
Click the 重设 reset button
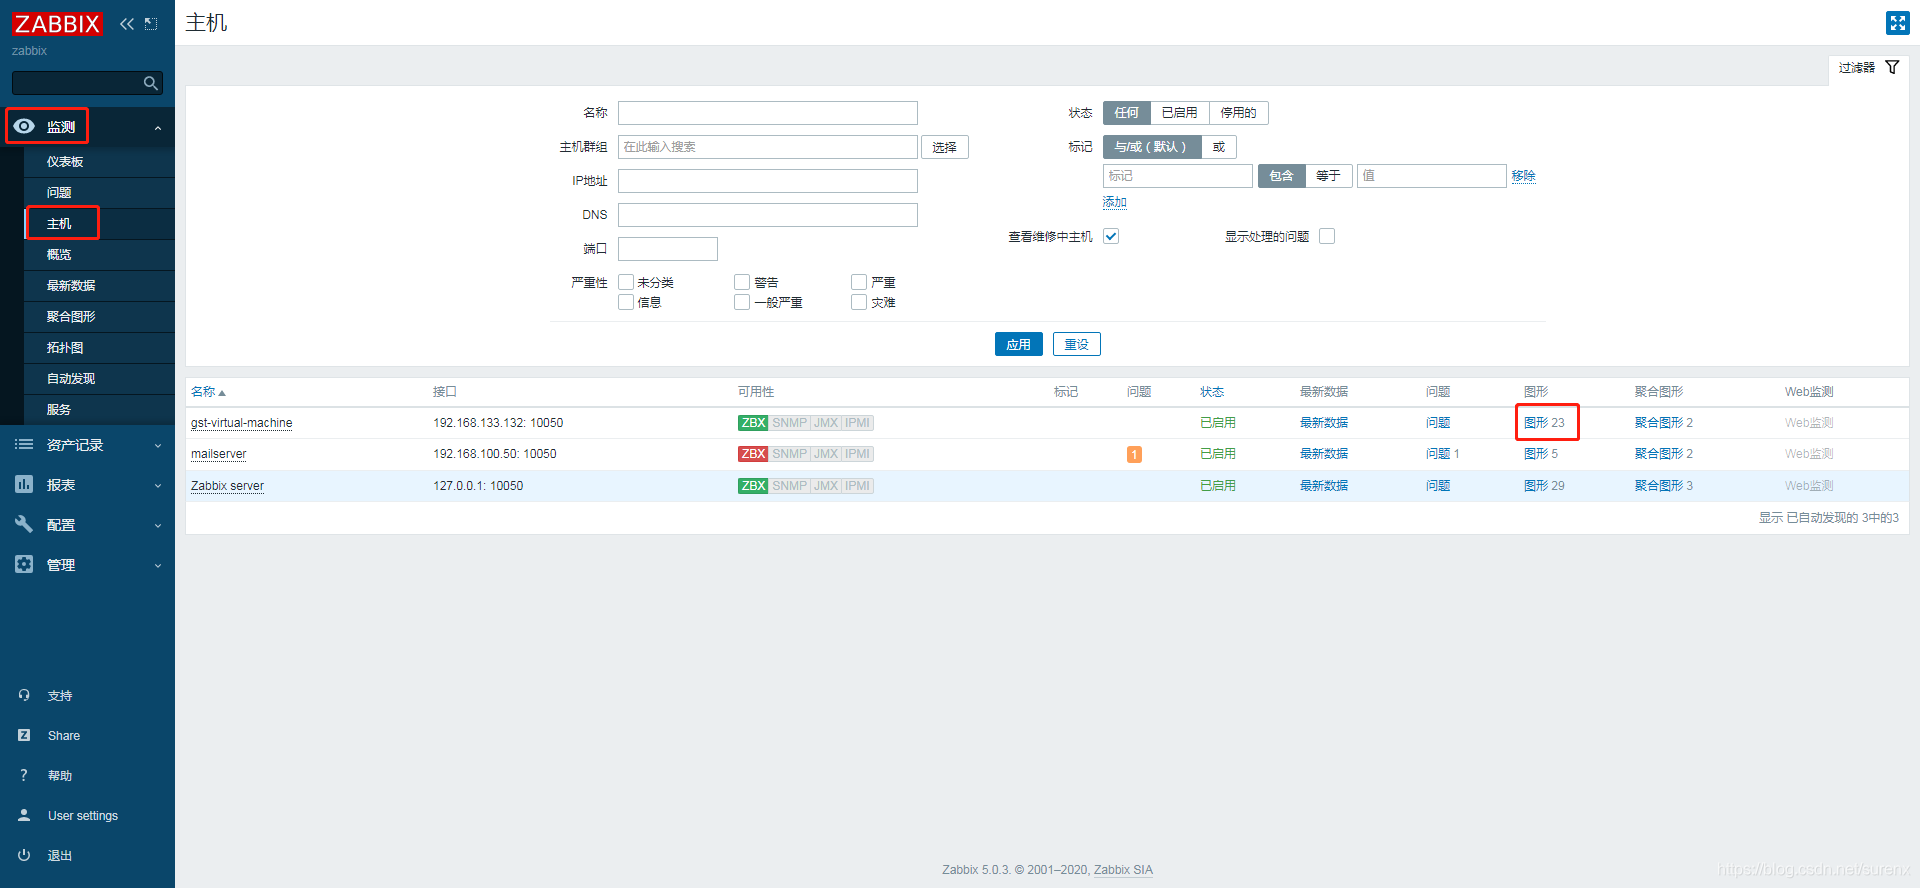[x=1077, y=344]
